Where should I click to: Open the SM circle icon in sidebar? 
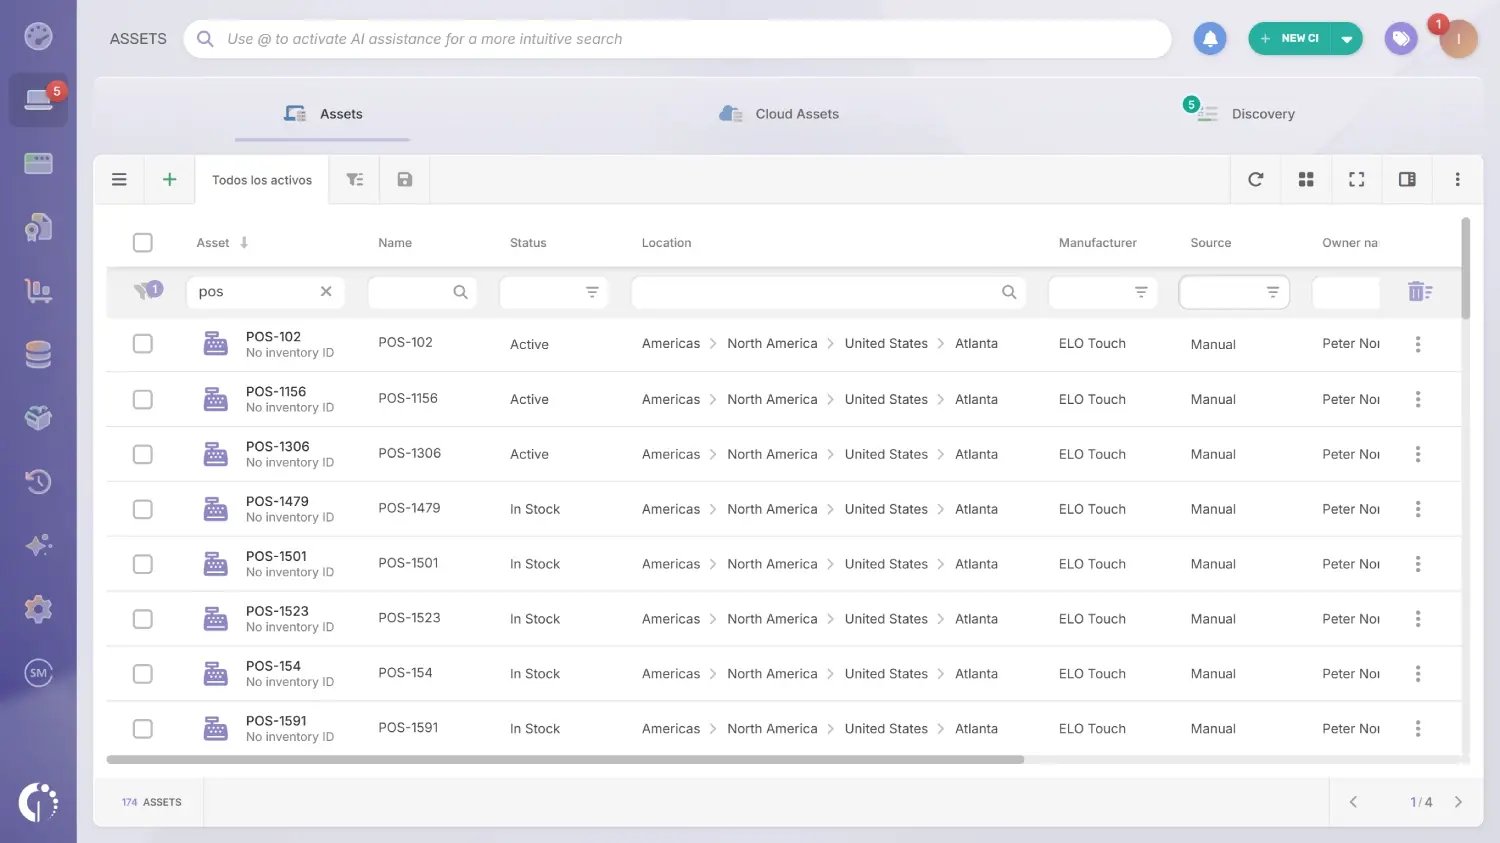coord(38,673)
